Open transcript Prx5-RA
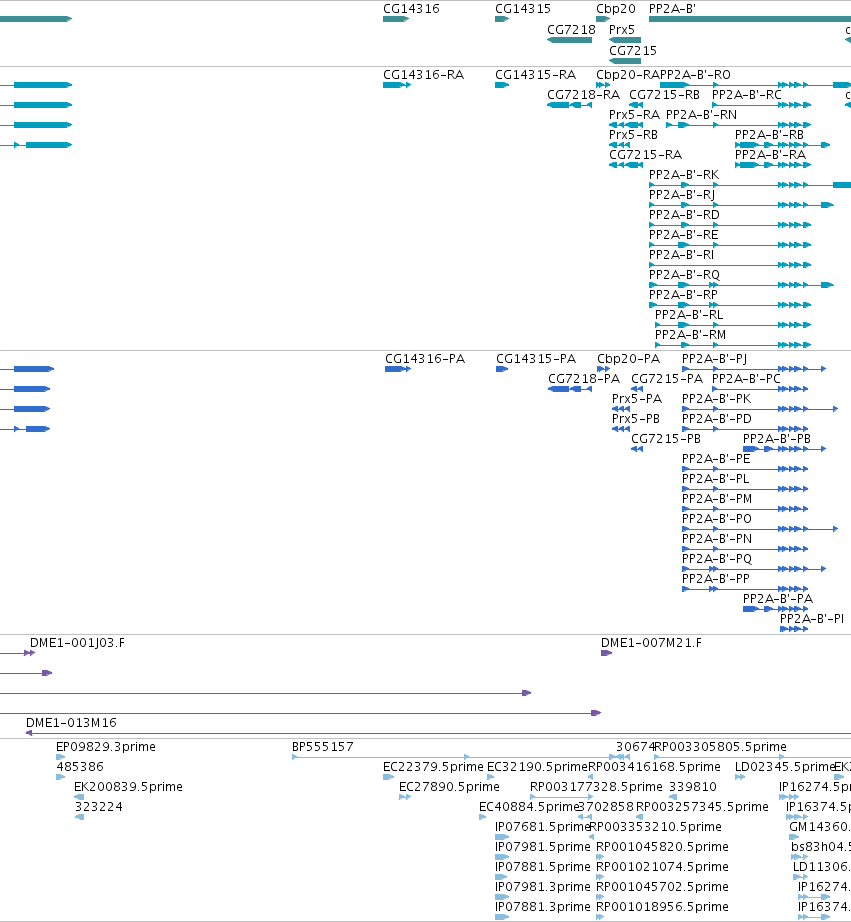This screenshot has width=851, height=922. coord(635,115)
